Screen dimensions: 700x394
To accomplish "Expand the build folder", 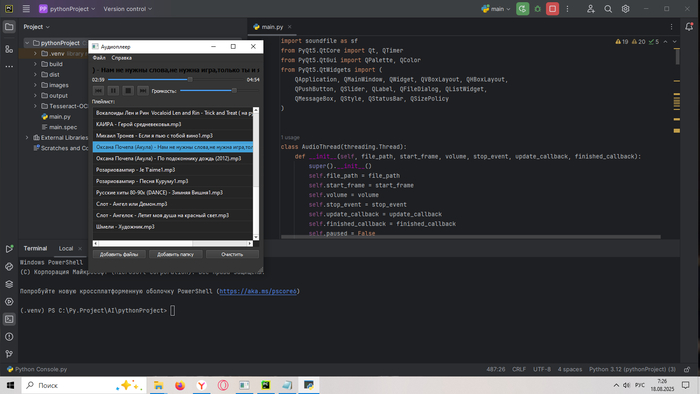I will click(35, 64).
